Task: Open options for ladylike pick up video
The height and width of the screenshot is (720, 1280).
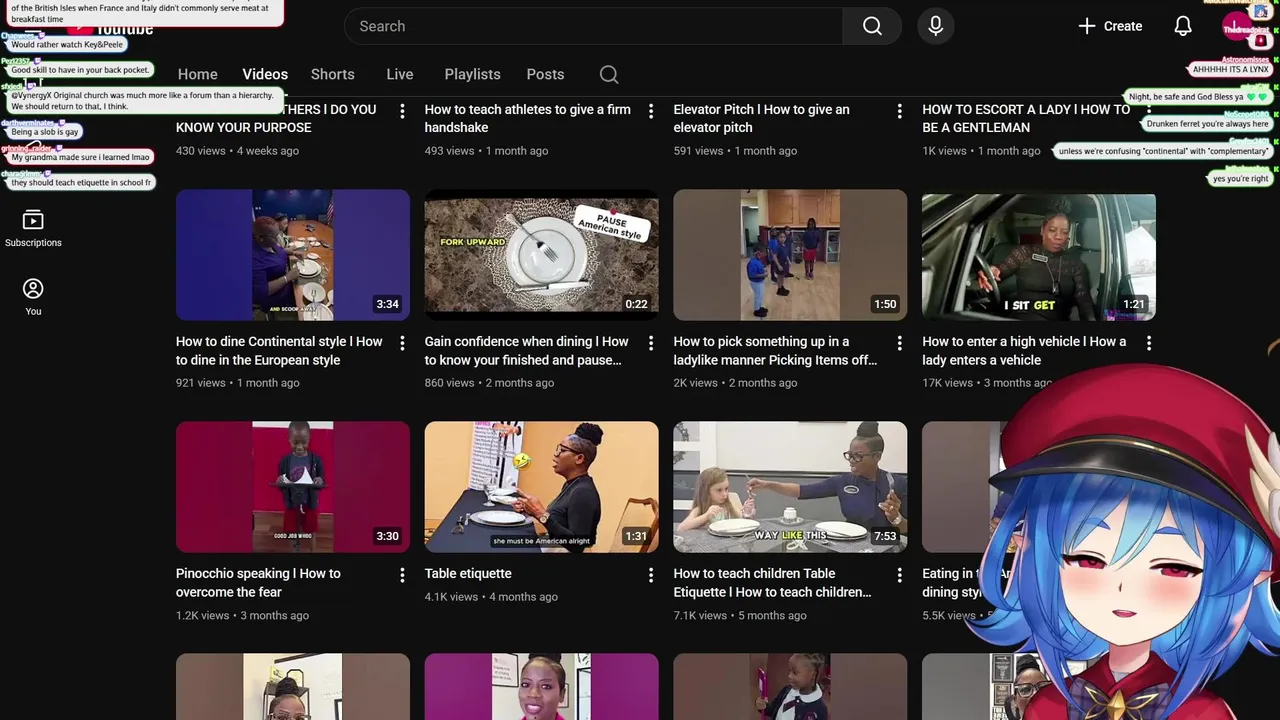Action: 899,343
